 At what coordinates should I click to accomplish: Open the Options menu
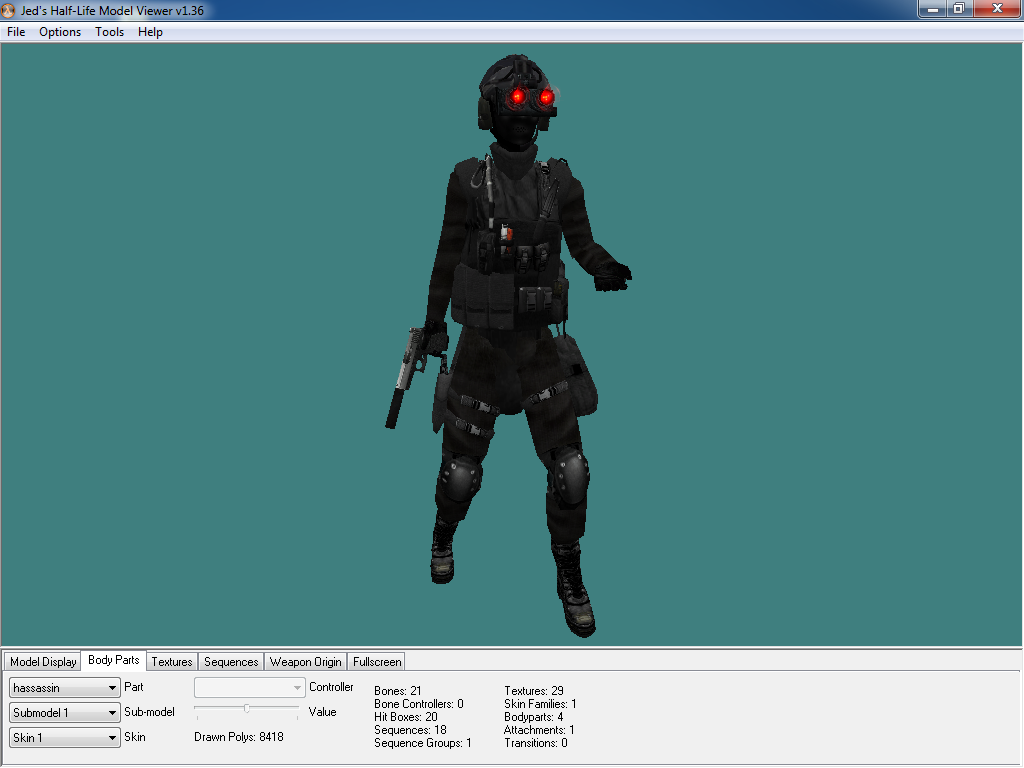click(60, 32)
